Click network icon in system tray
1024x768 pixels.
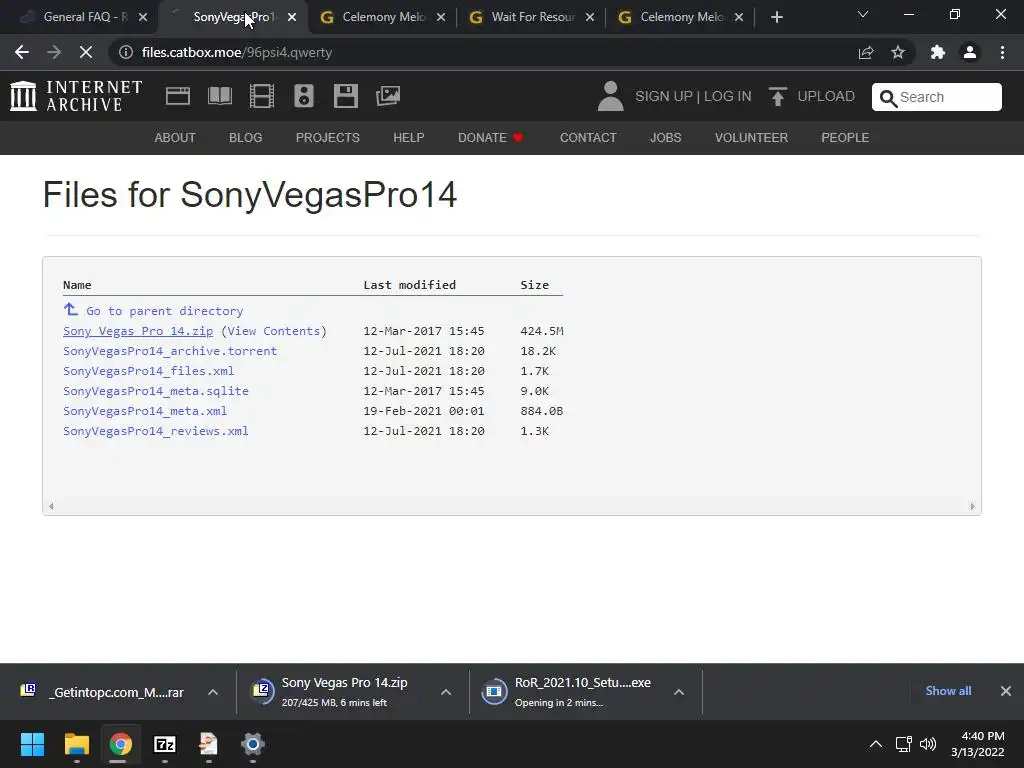click(x=904, y=744)
